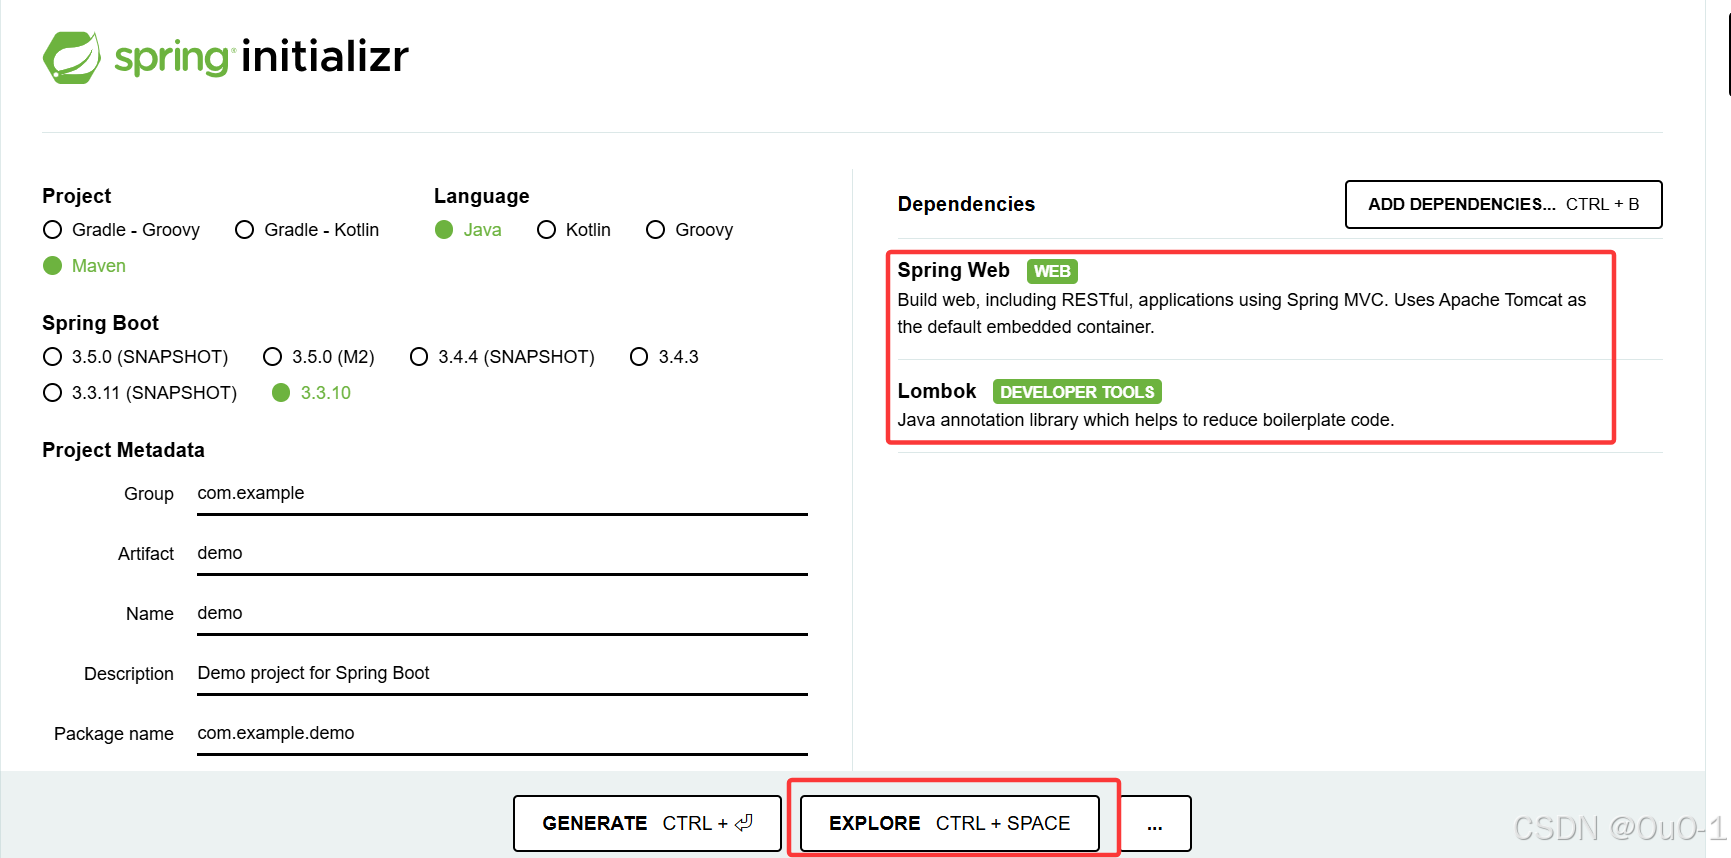Viewport: 1731px width, 858px height.
Task: Click the Dependencies heading
Action: click(x=966, y=204)
